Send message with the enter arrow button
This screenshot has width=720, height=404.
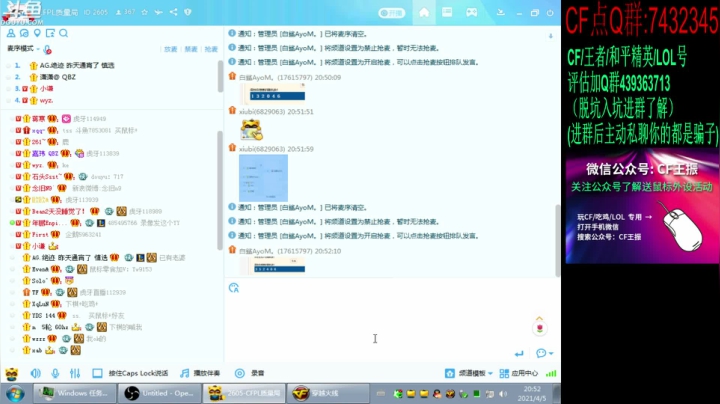click(519, 354)
